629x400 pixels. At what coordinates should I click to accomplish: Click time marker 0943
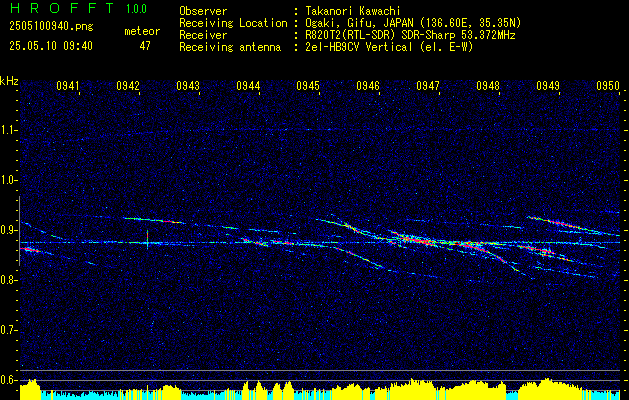(188, 86)
